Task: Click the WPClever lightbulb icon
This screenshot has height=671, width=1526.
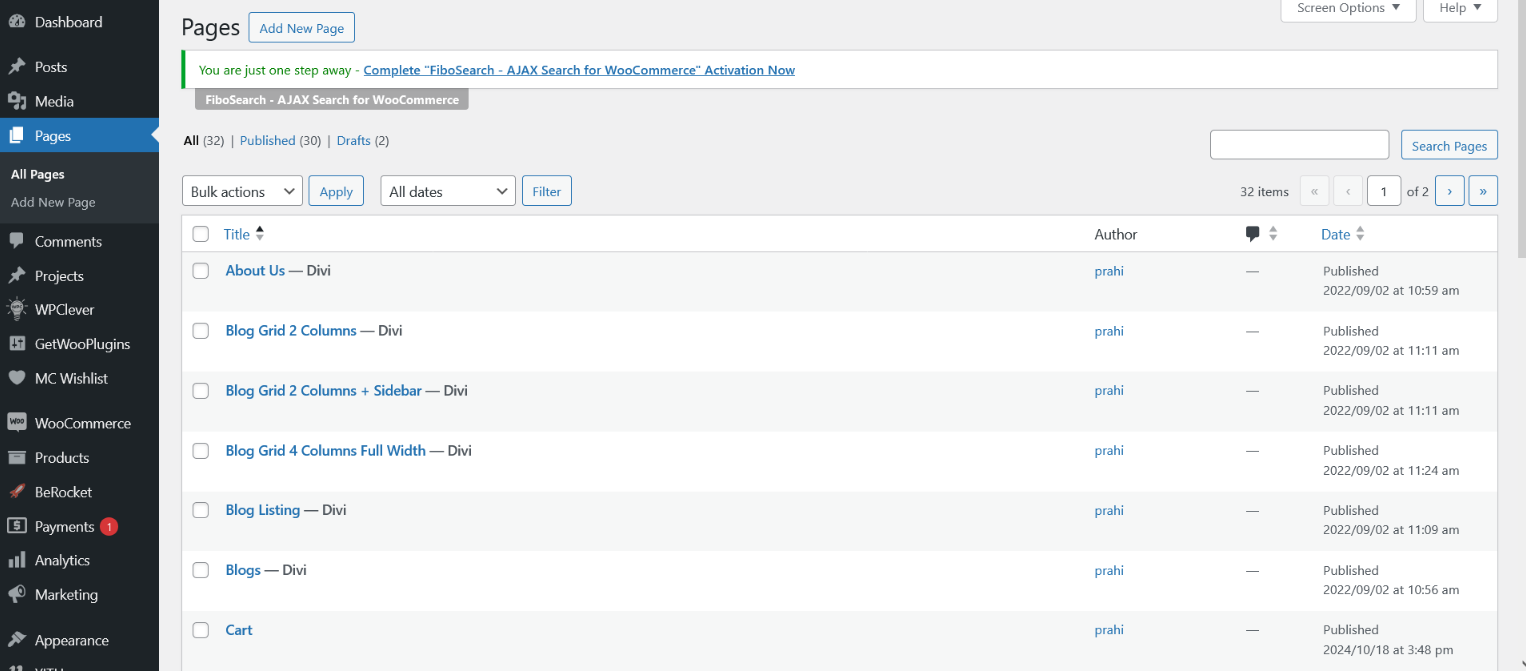Action: pyautogui.click(x=17, y=310)
